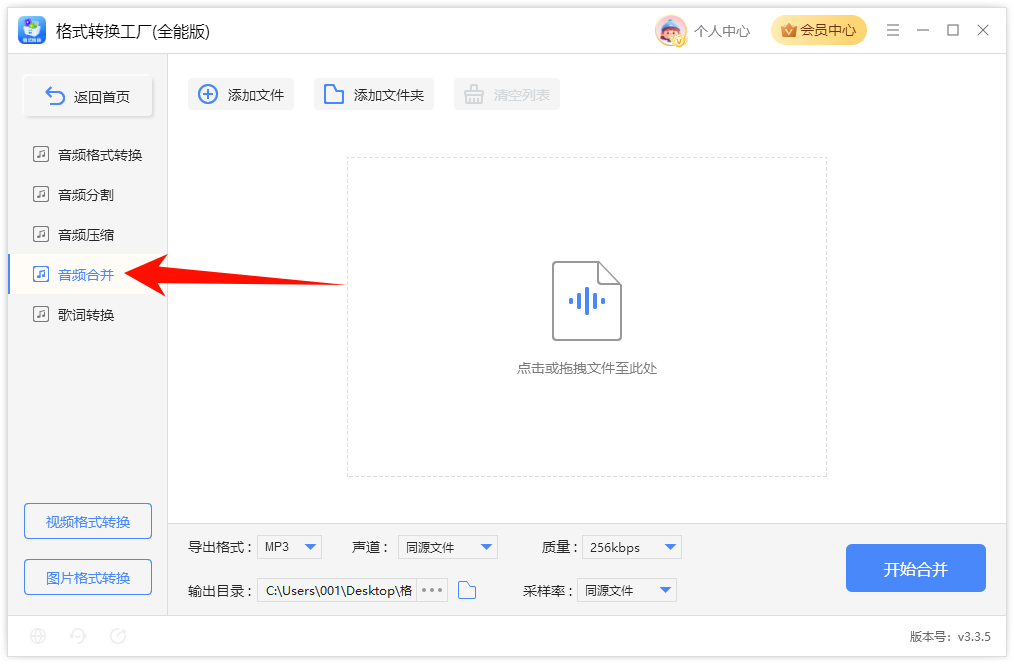Maximize the window

click(953, 30)
